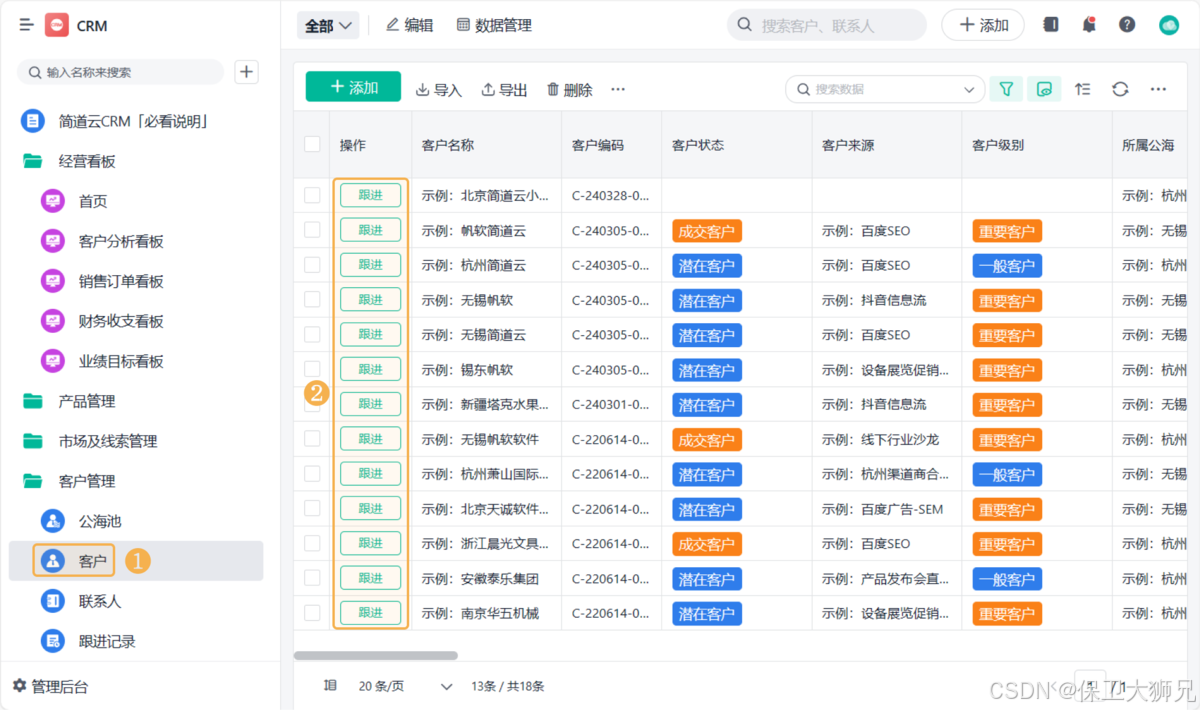This screenshot has height=710, width=1200.
Task: Click 跟进 for 帆软简道云 row
Action: (370, 230)
